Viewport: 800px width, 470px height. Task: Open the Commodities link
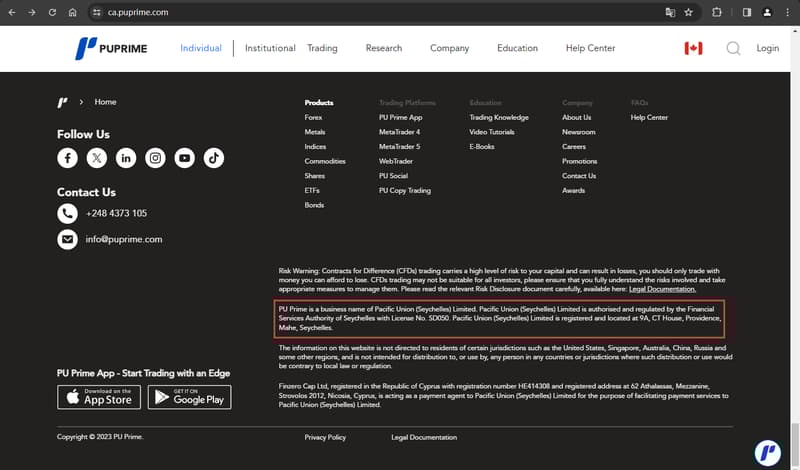[x=325, y=161]
